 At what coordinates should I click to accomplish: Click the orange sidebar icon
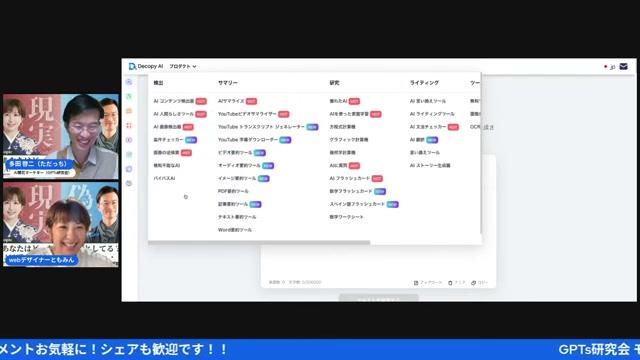(x=129, y=111)
